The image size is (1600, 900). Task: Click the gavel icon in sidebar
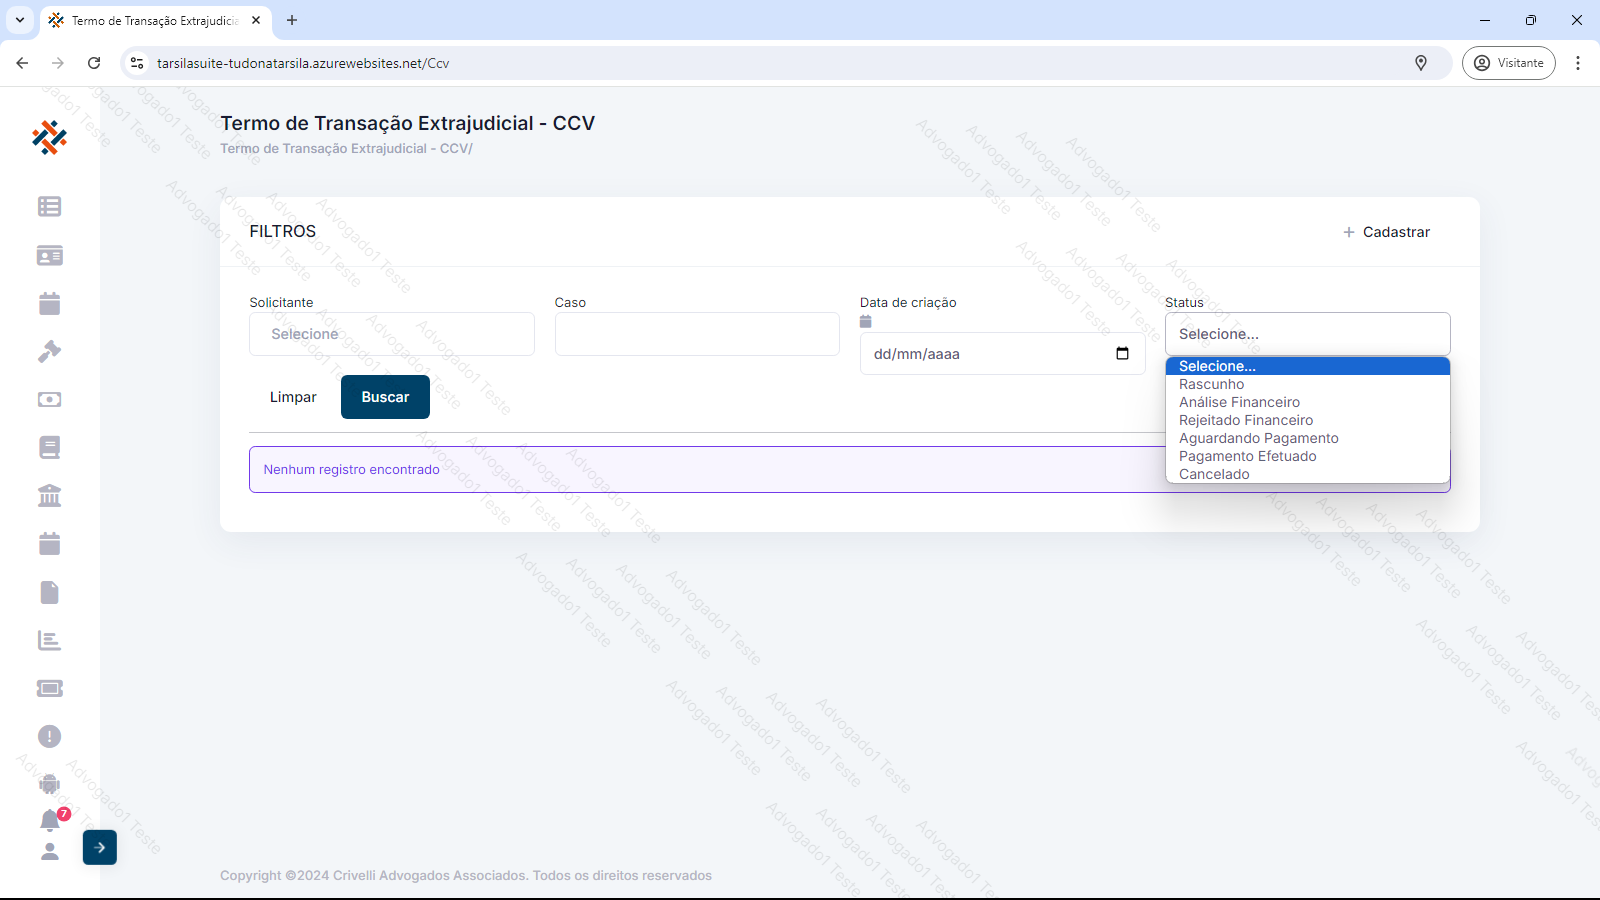(49, 351)
